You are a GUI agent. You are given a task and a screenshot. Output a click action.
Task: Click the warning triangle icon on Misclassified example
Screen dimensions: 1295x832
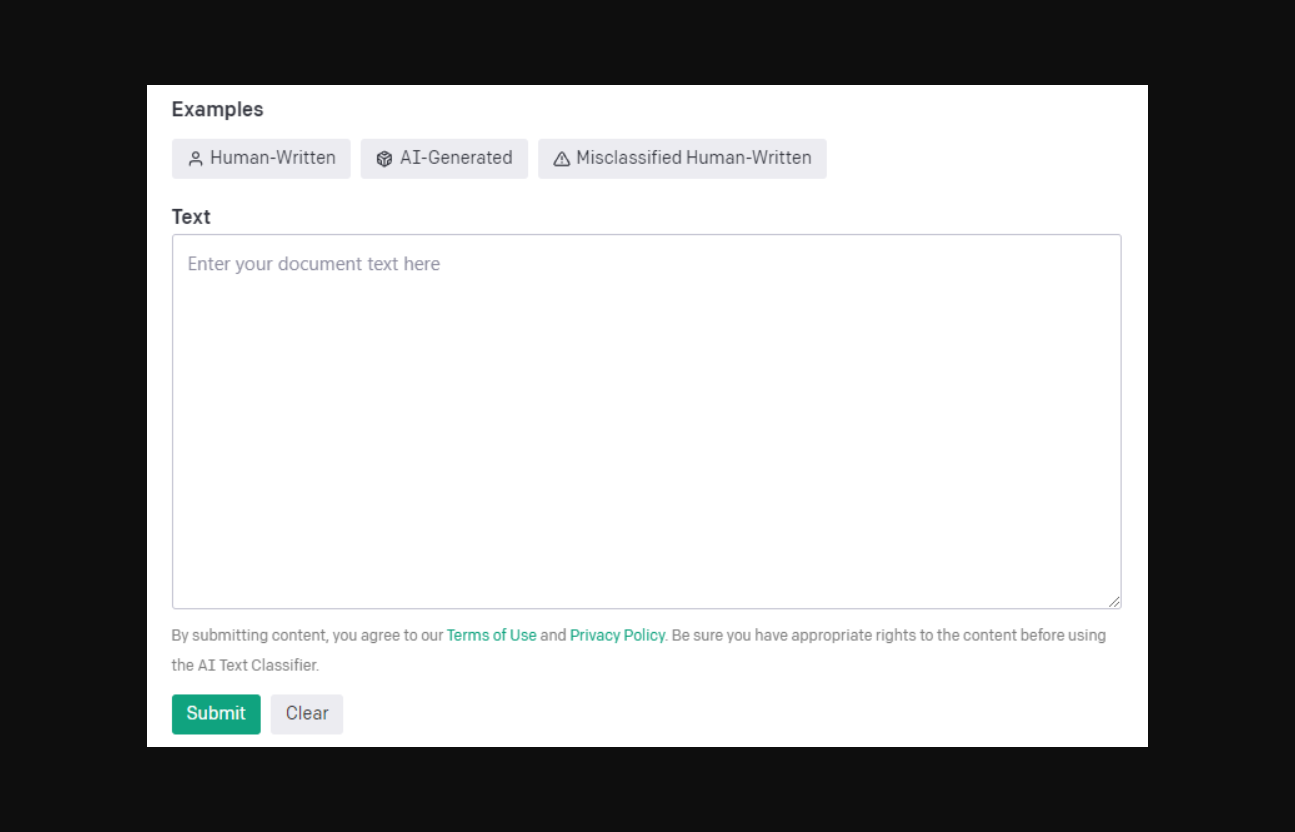(561, 159)
